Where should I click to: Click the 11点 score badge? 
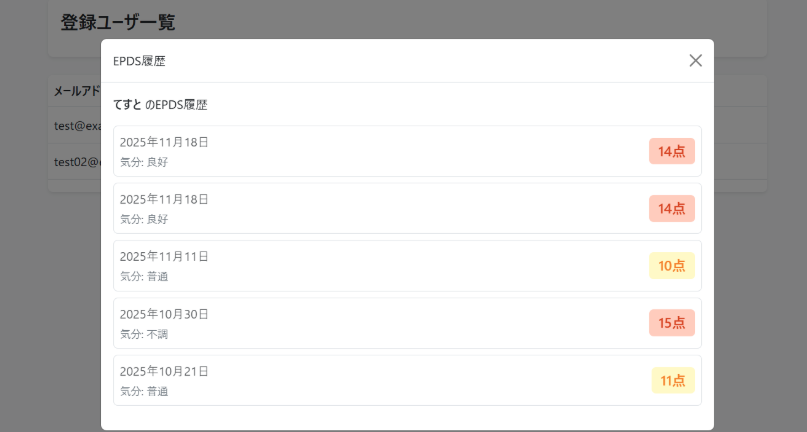[x=673, y=381]
